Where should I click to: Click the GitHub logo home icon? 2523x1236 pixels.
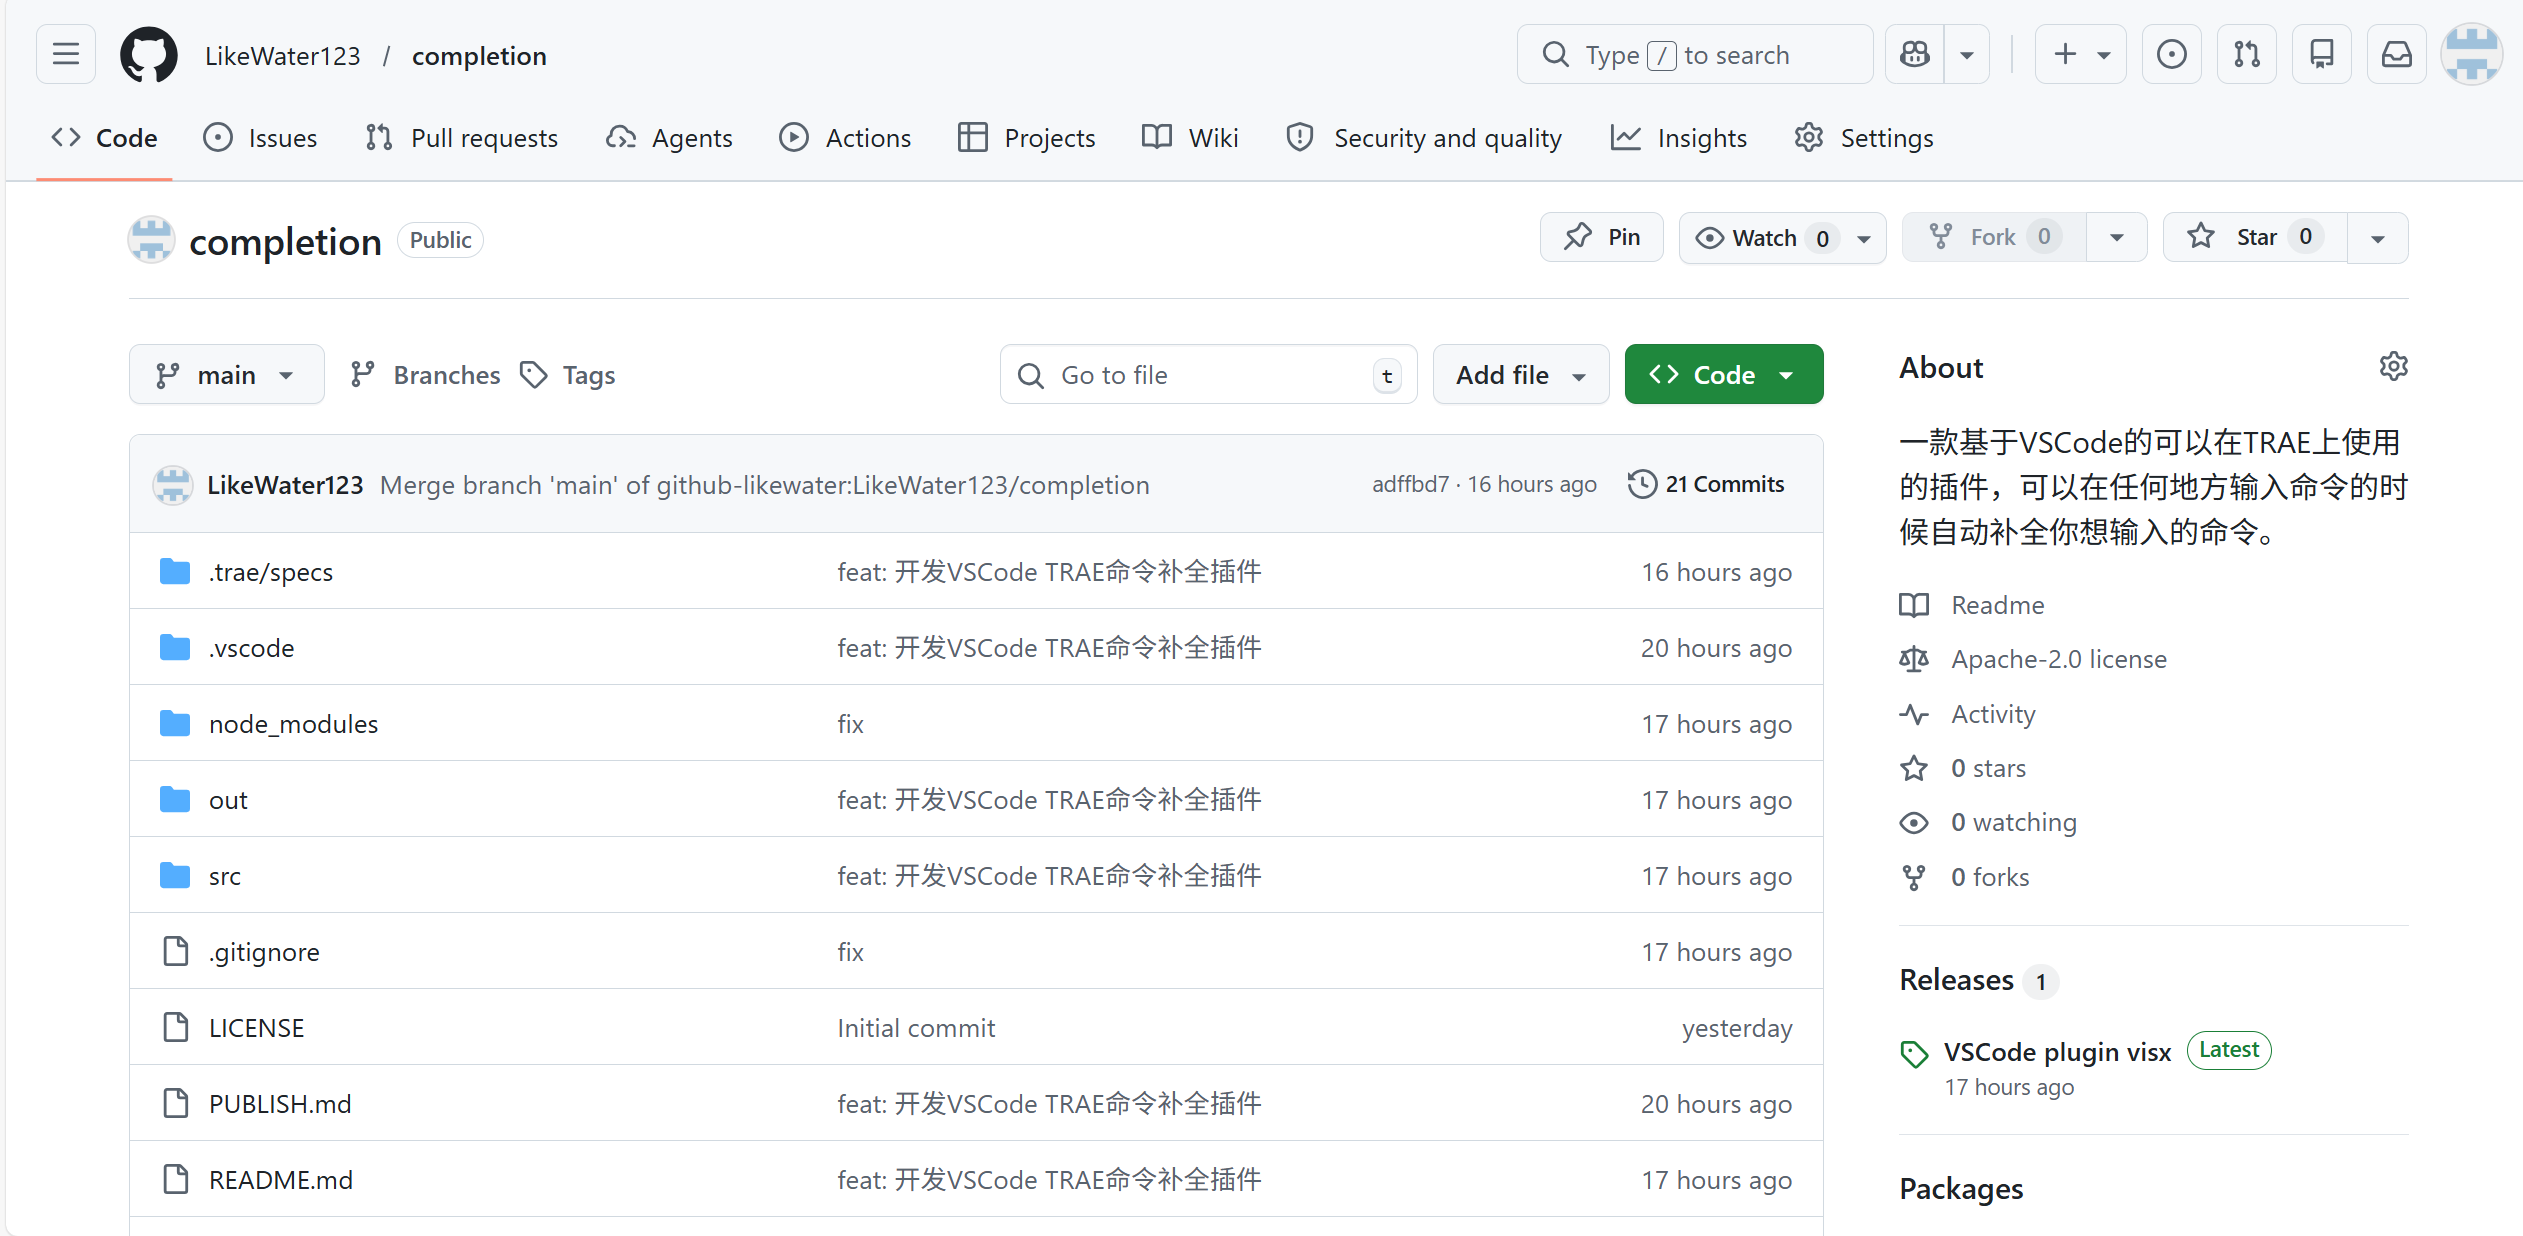pyautogui.click(x=148, y=55)
